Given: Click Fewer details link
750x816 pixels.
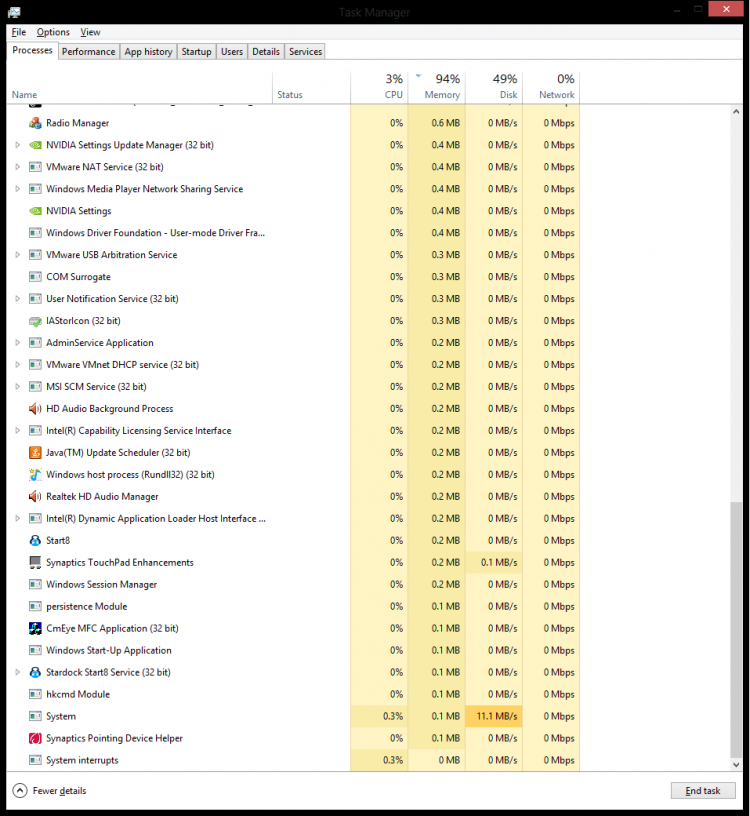Looking at the screenshot, I should (59, 791).
